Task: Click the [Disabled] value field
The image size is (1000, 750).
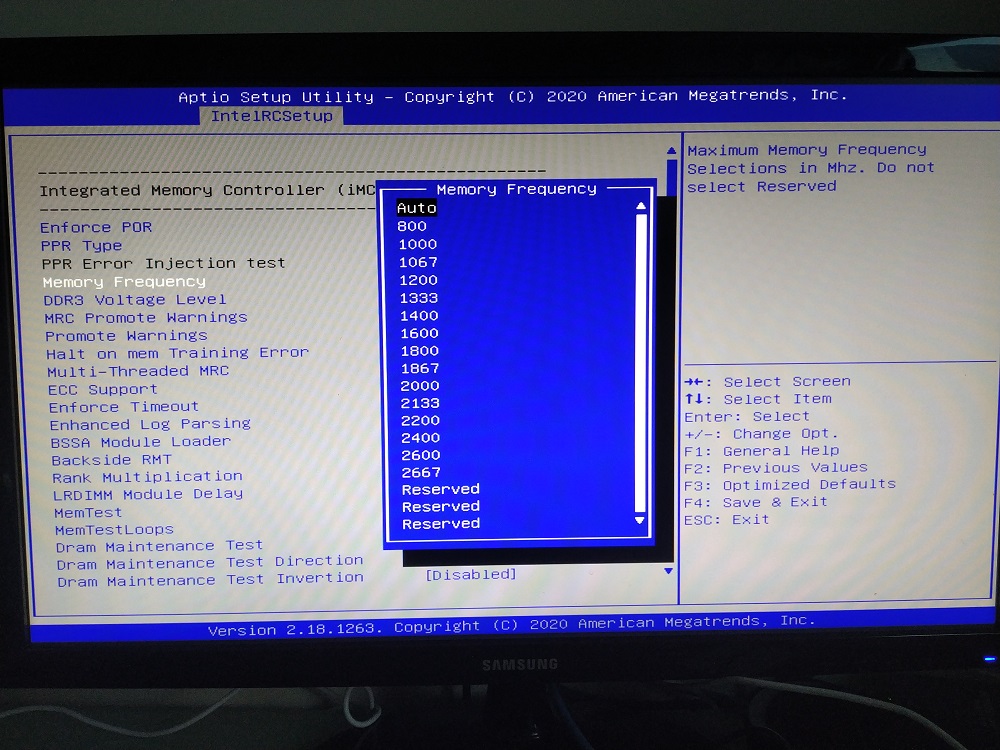Action: click(471, 574)
